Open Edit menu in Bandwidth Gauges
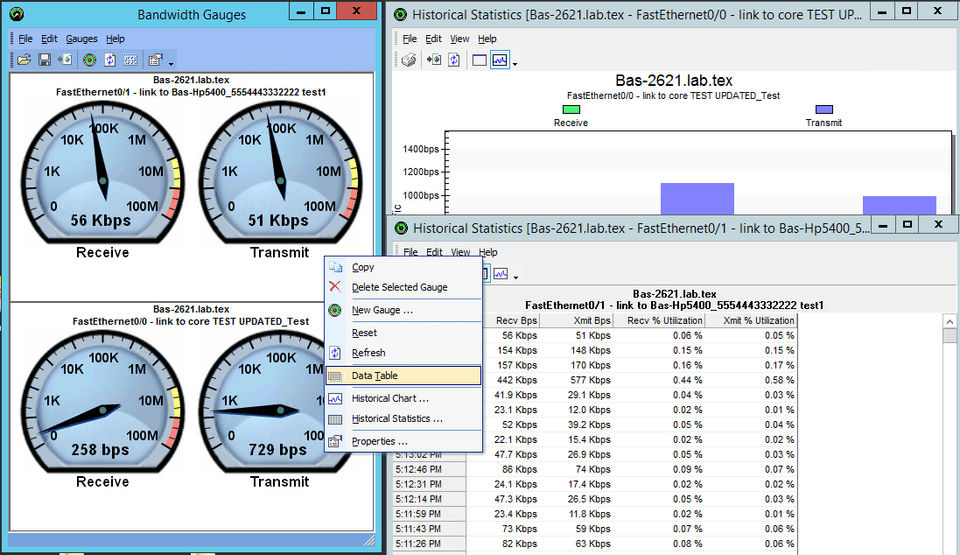 coord(49,39)
